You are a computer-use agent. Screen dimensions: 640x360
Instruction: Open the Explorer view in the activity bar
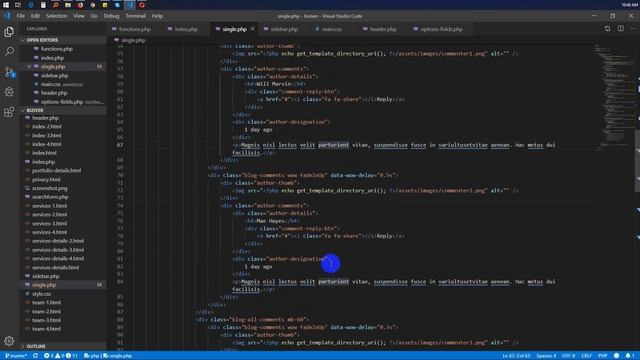(x=9, y=32)
